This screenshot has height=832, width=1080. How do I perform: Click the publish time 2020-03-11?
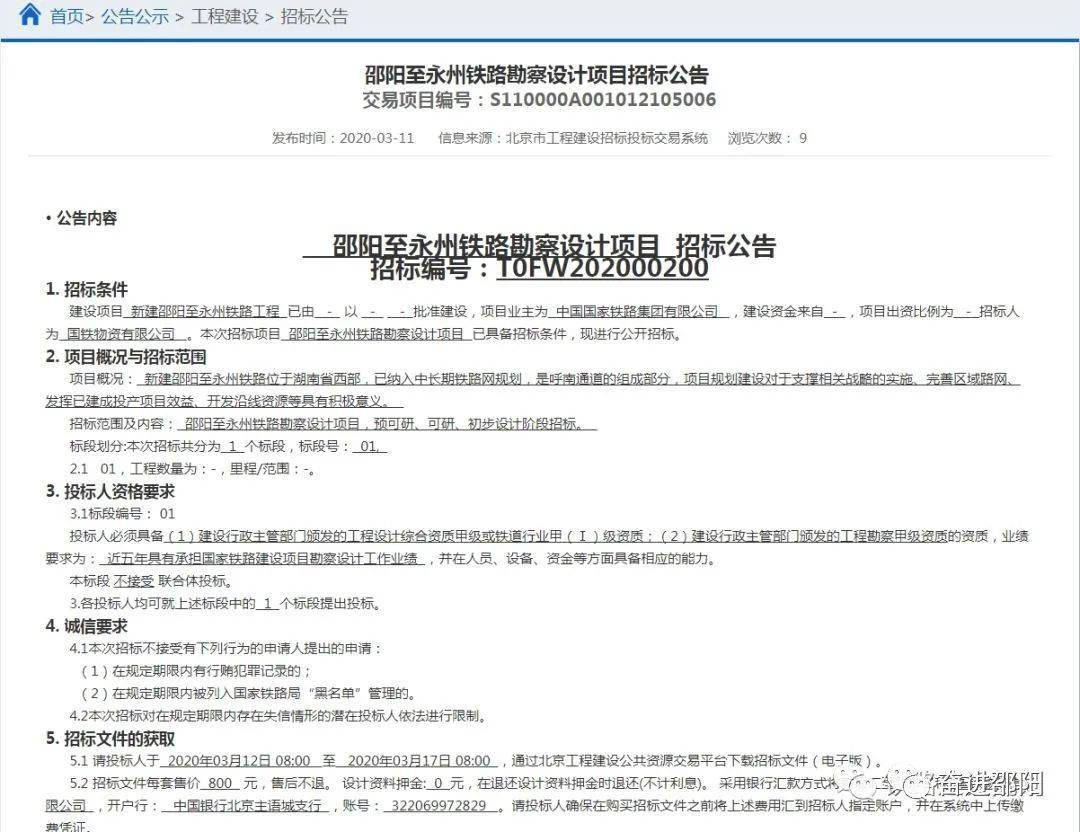(377, 138)
